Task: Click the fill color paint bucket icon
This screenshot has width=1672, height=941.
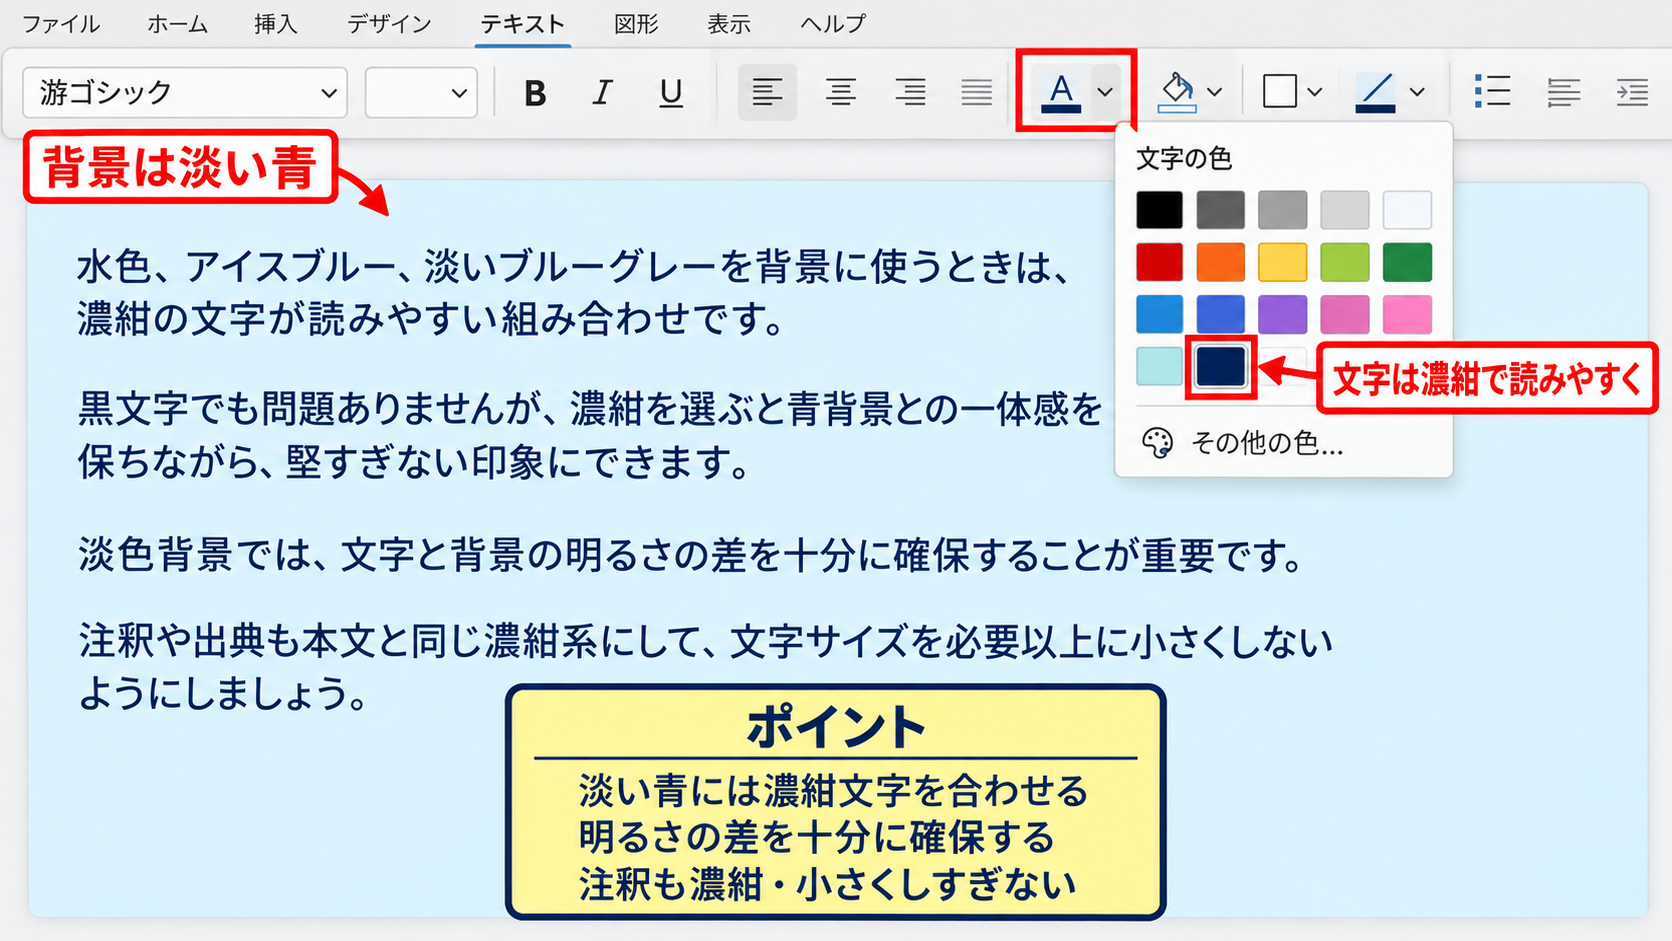Action: coord(1177,91)
